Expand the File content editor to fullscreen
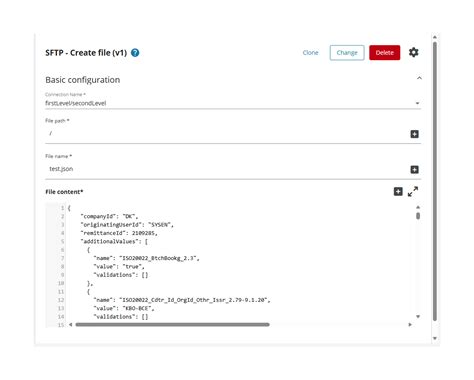 point(413,191)
